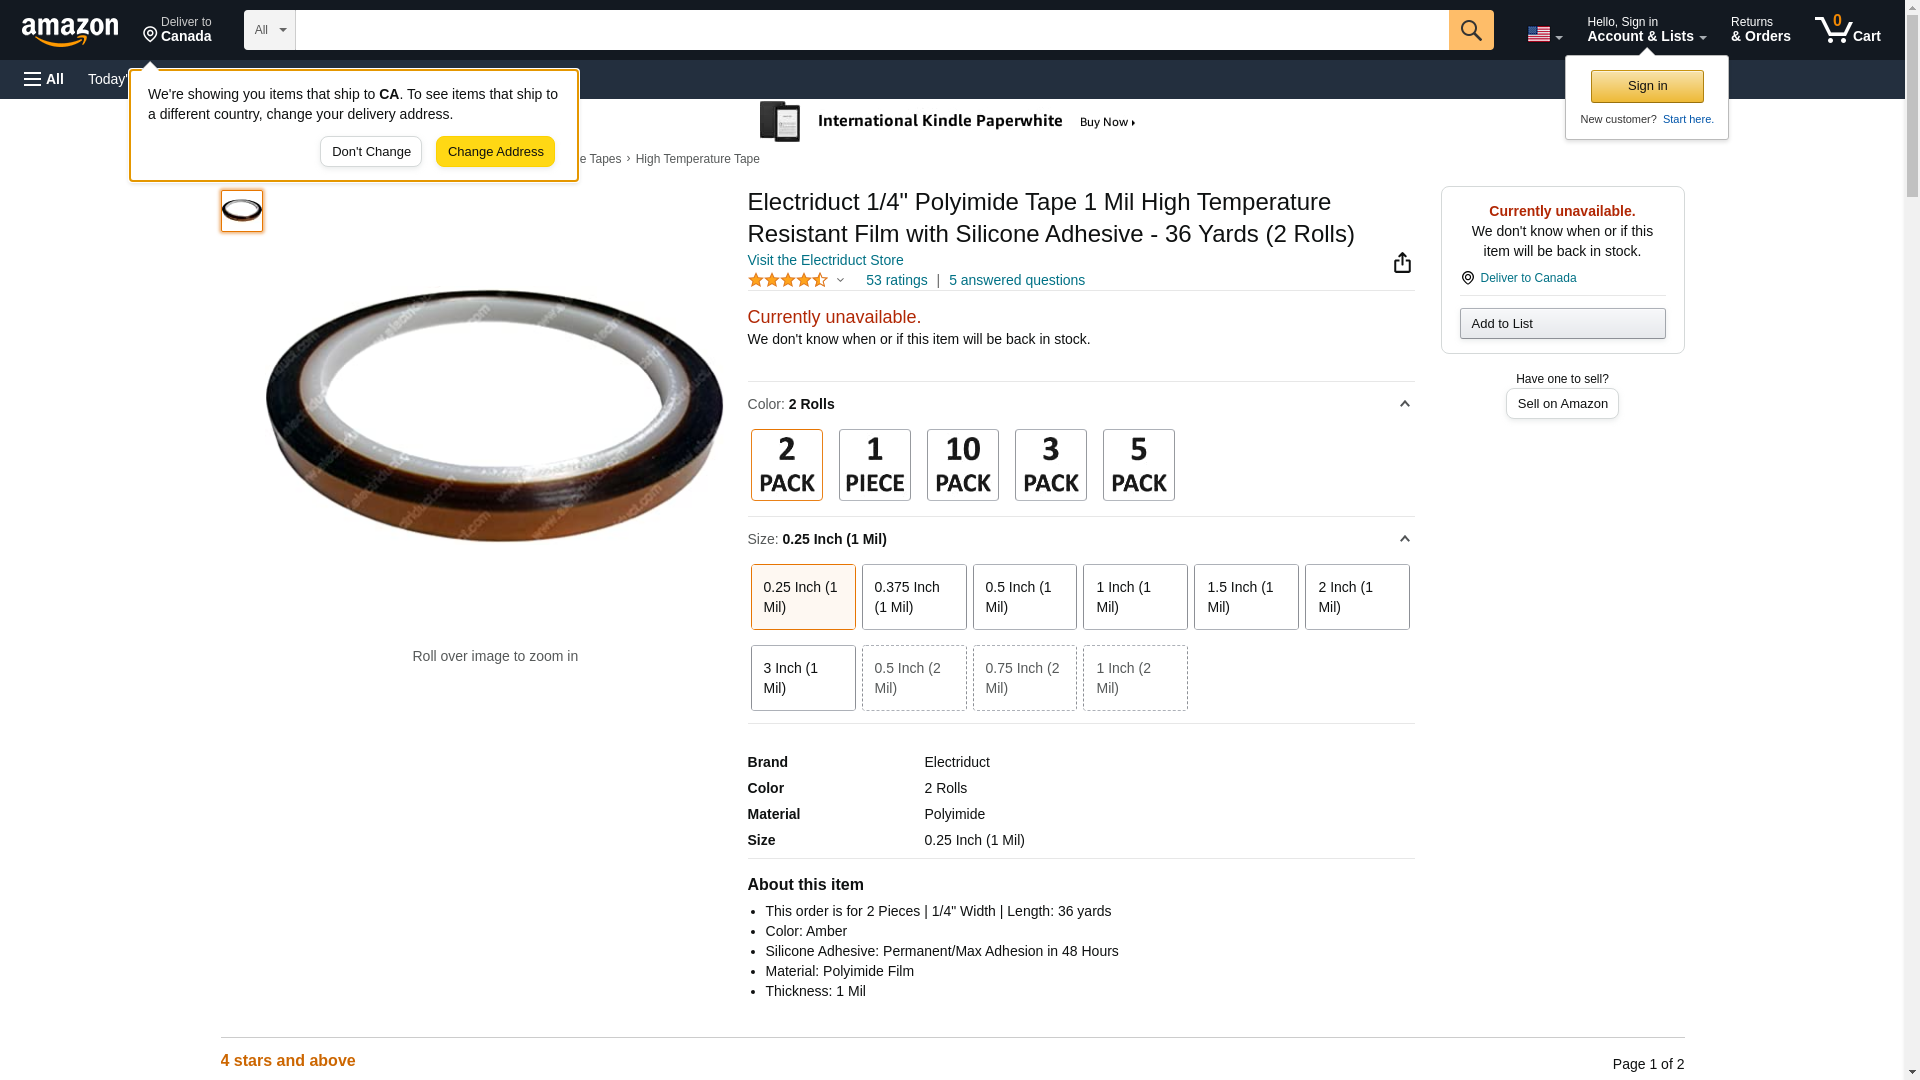The width and height of the screenshot is (1920, 1080).
Task: Open the All hamburger menu
Action: [x=44, y=79]
